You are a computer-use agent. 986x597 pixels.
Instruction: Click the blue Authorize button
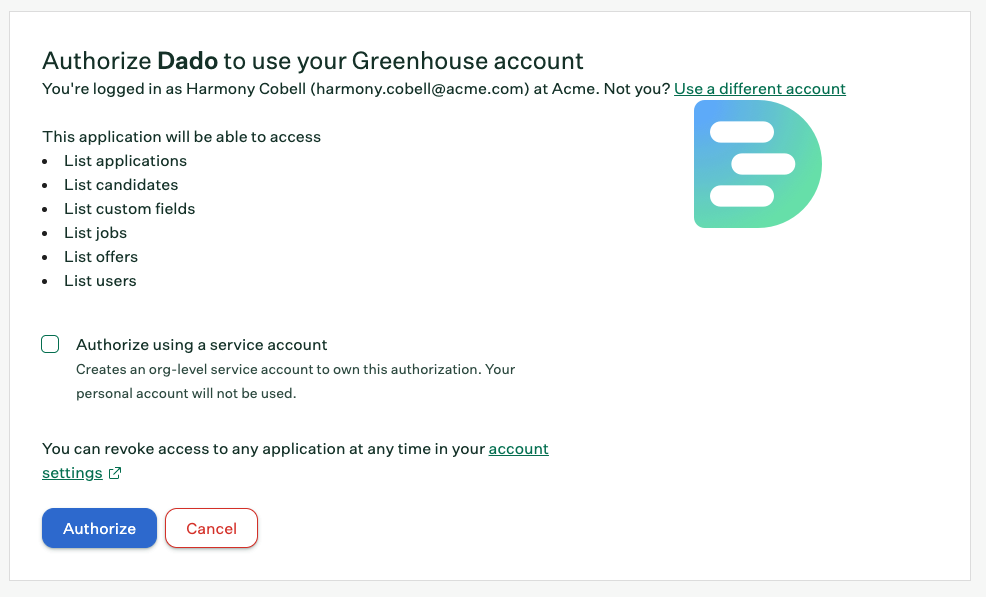[99, 528]
